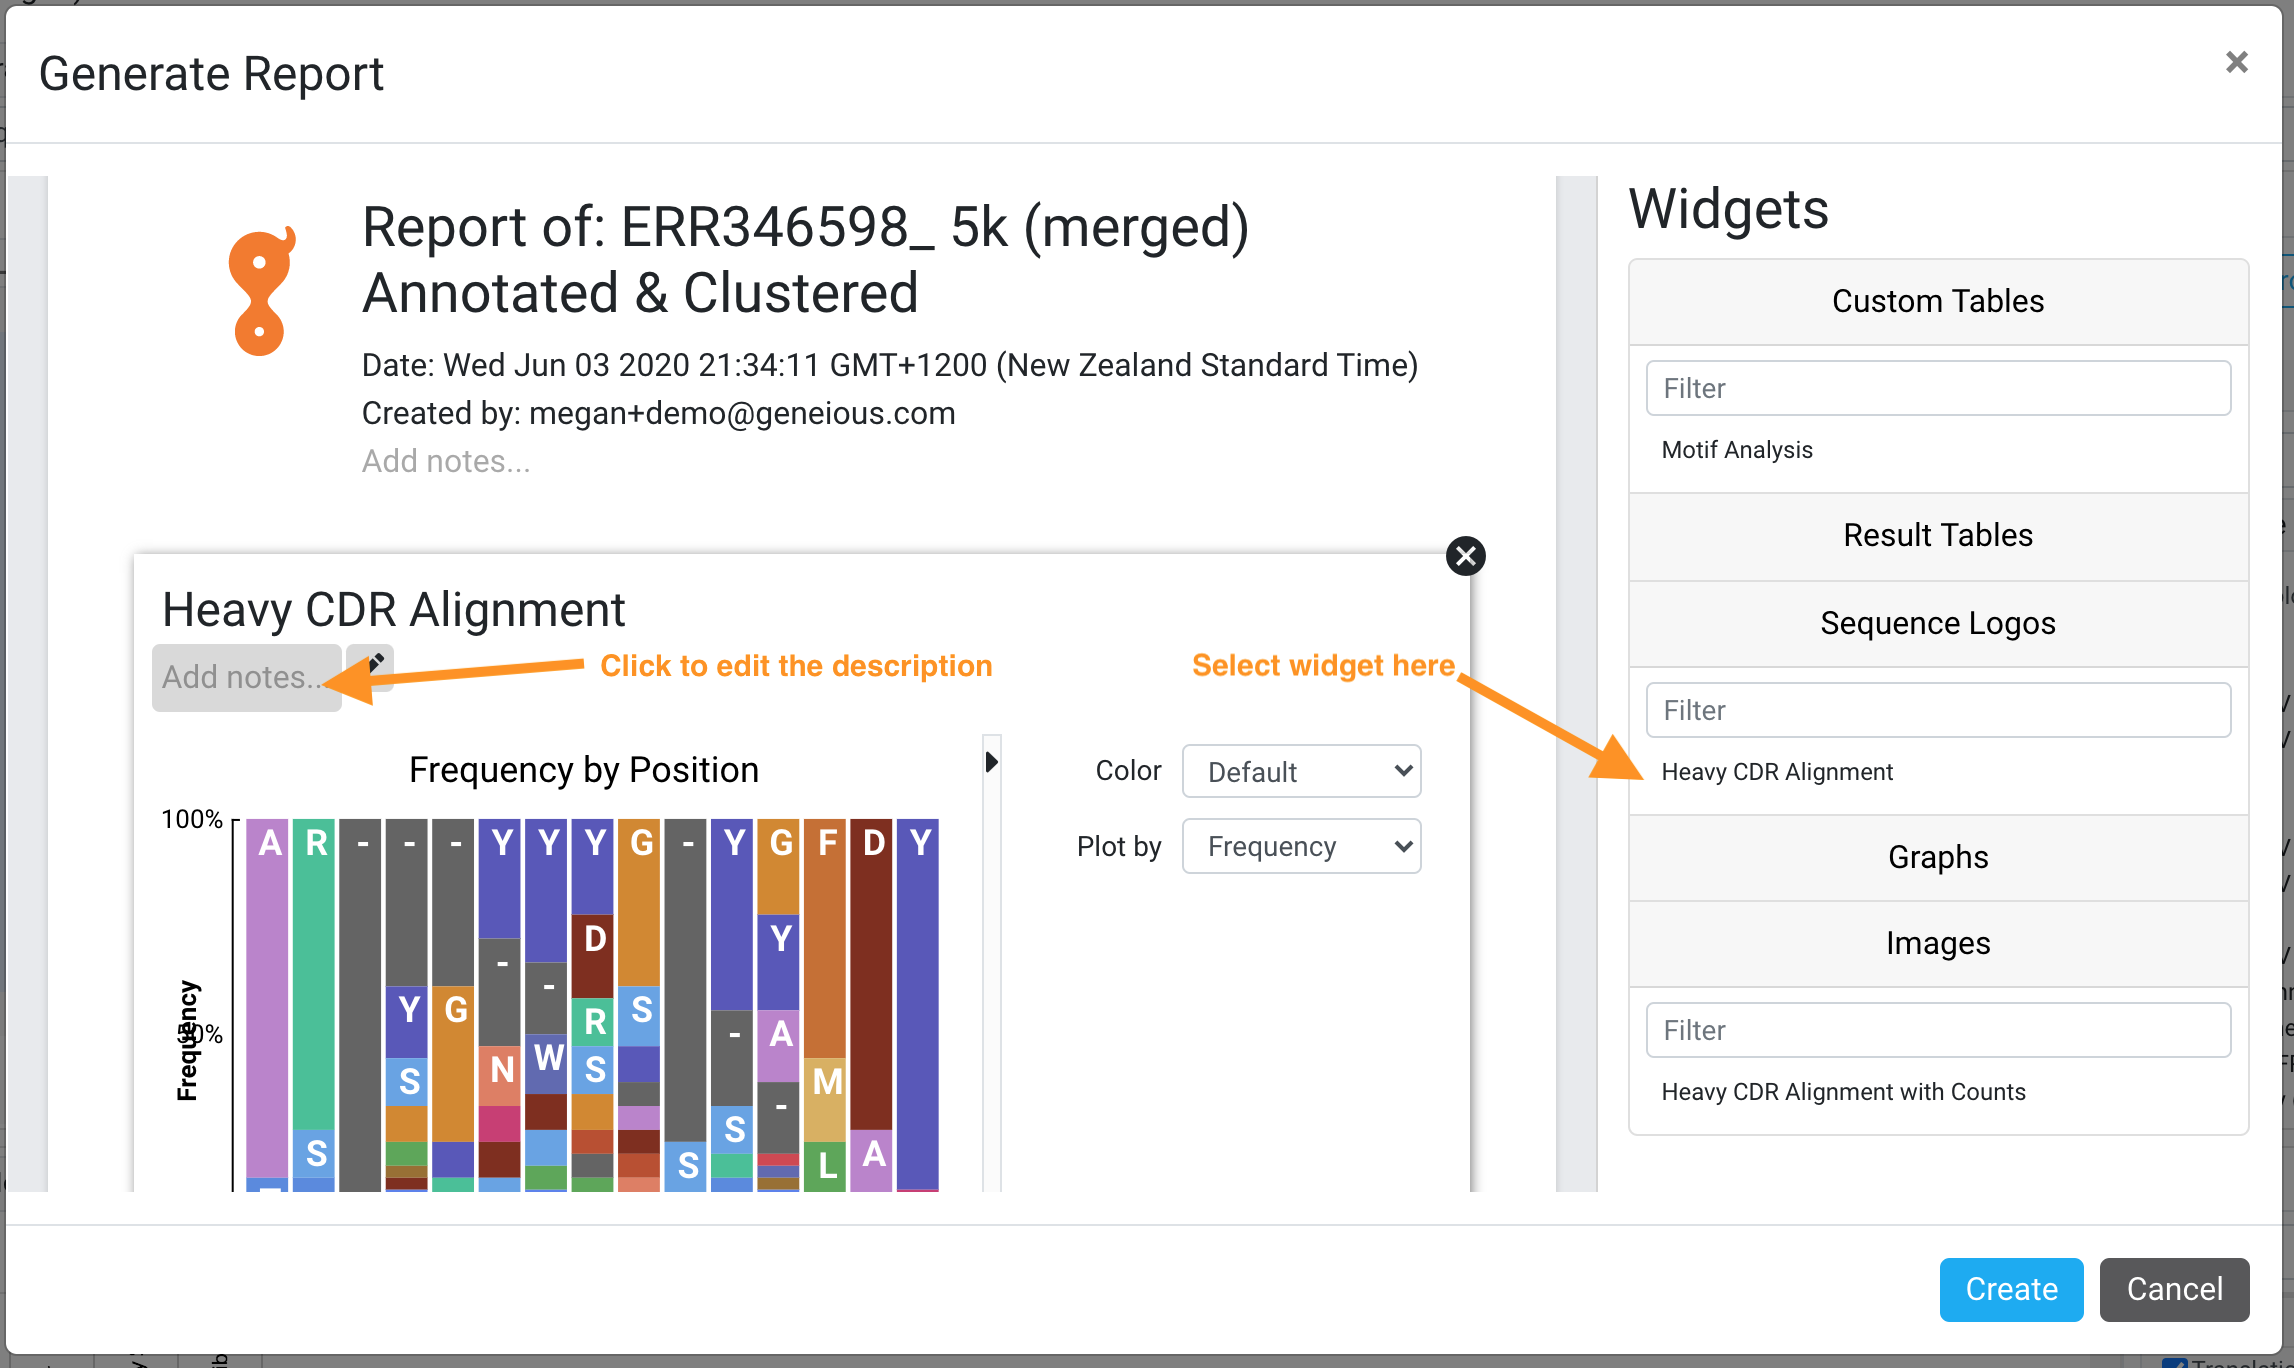This screenshot has width=2294, height=1368.
Task: Click the Cancel button
Action: [2174, 1289]
